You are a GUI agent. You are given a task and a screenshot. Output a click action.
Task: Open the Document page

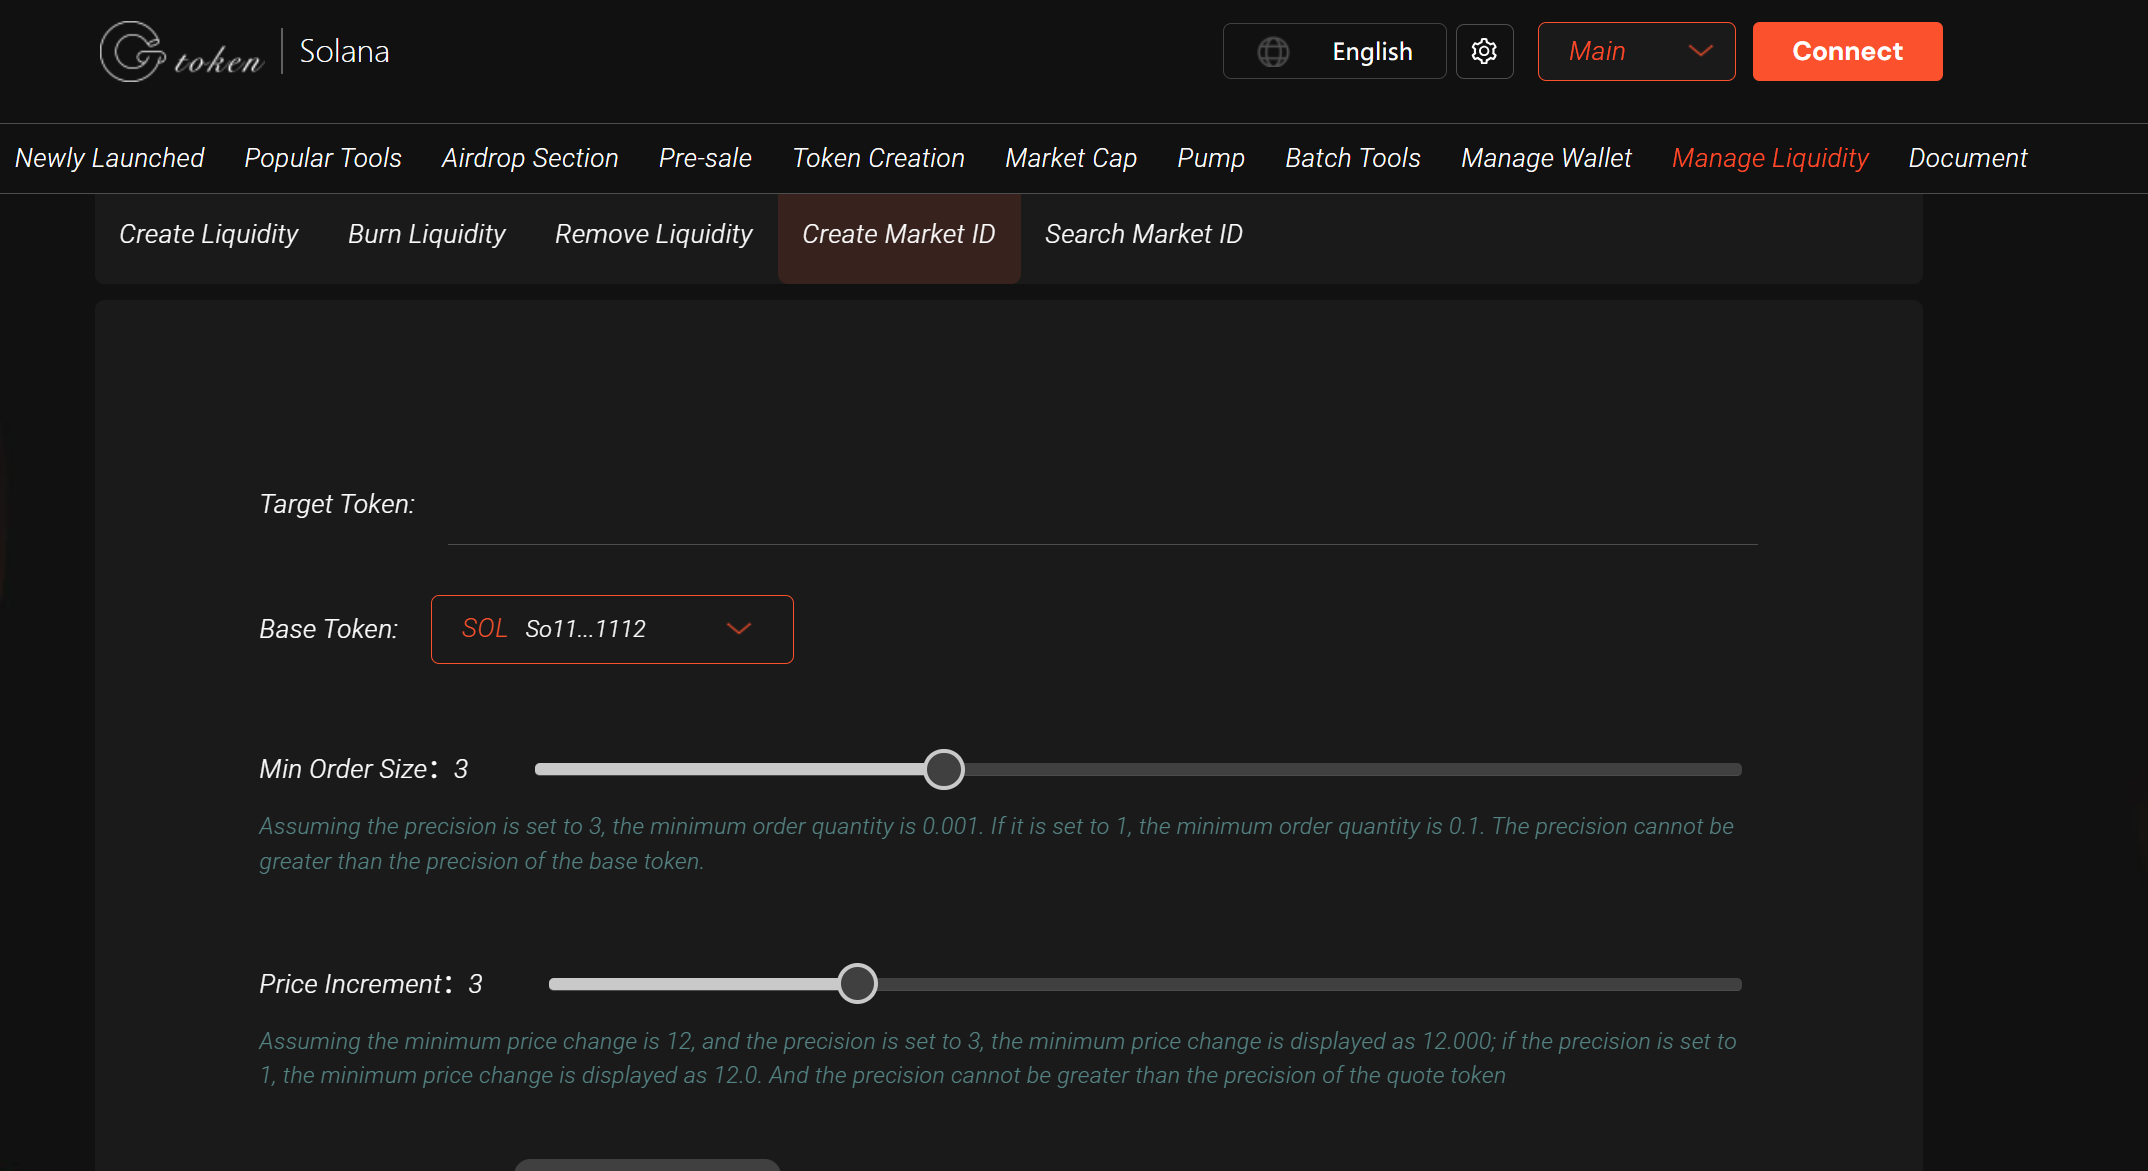tap(1967, 157)
